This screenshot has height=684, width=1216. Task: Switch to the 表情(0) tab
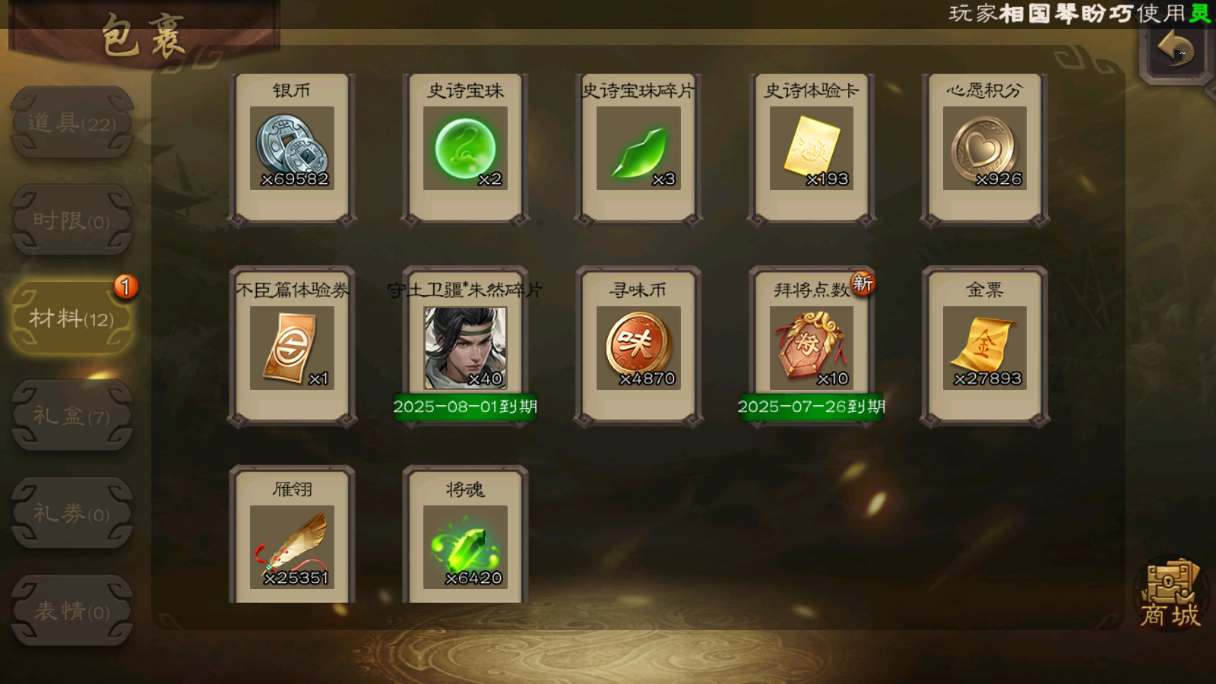point(72,611)
